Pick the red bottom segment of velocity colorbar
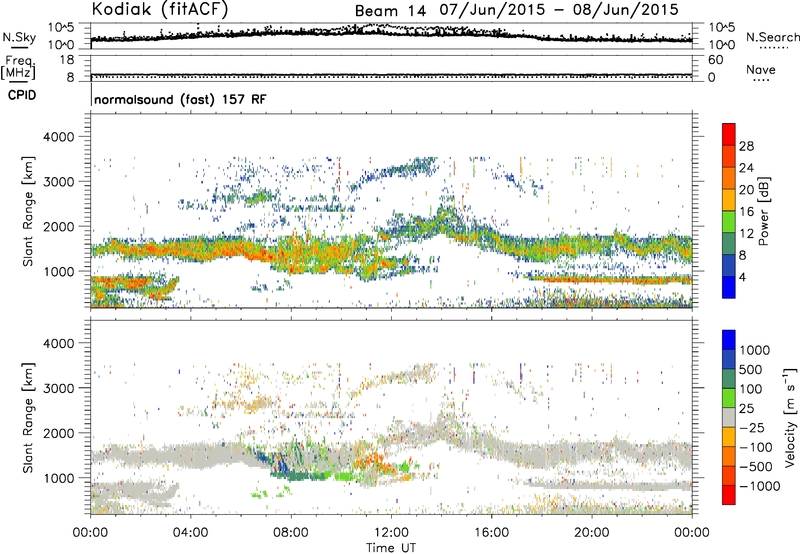Screen dimensions: 800x554 [729, 495]
